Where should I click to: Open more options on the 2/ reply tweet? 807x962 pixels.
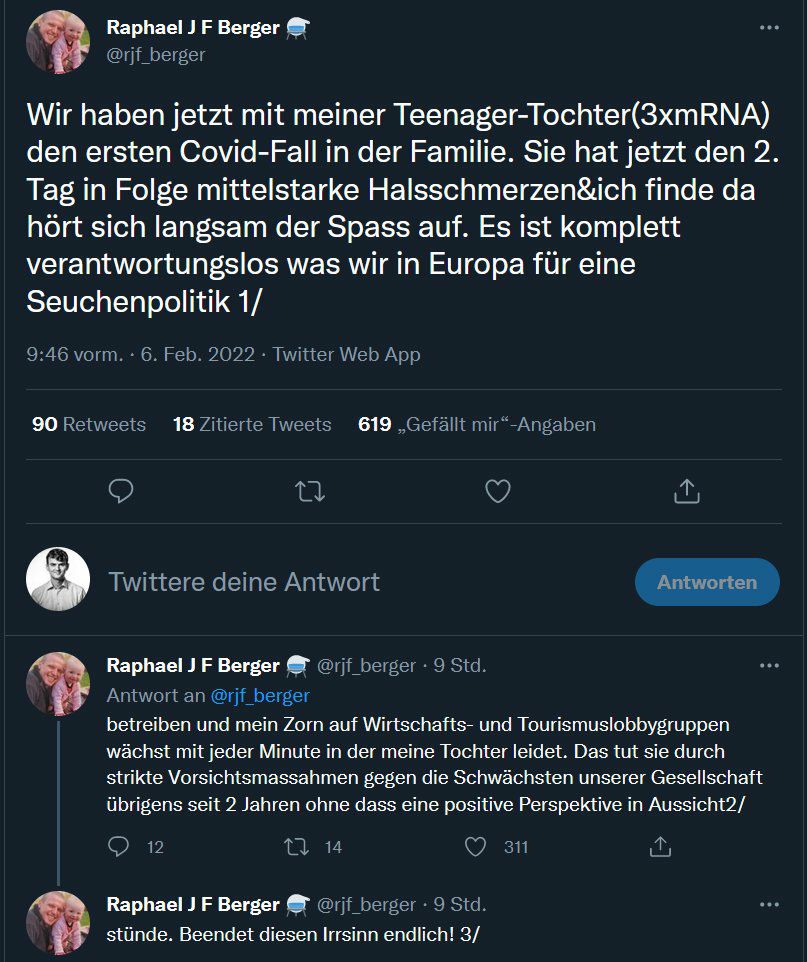(x=768, y=665)
